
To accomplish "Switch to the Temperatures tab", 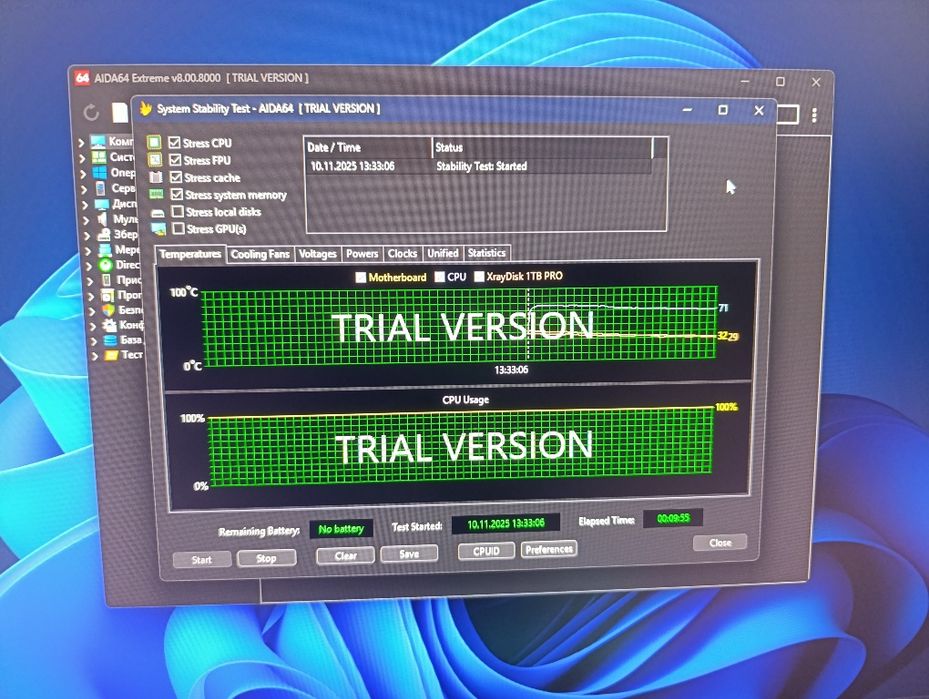I will pos(190,254).
